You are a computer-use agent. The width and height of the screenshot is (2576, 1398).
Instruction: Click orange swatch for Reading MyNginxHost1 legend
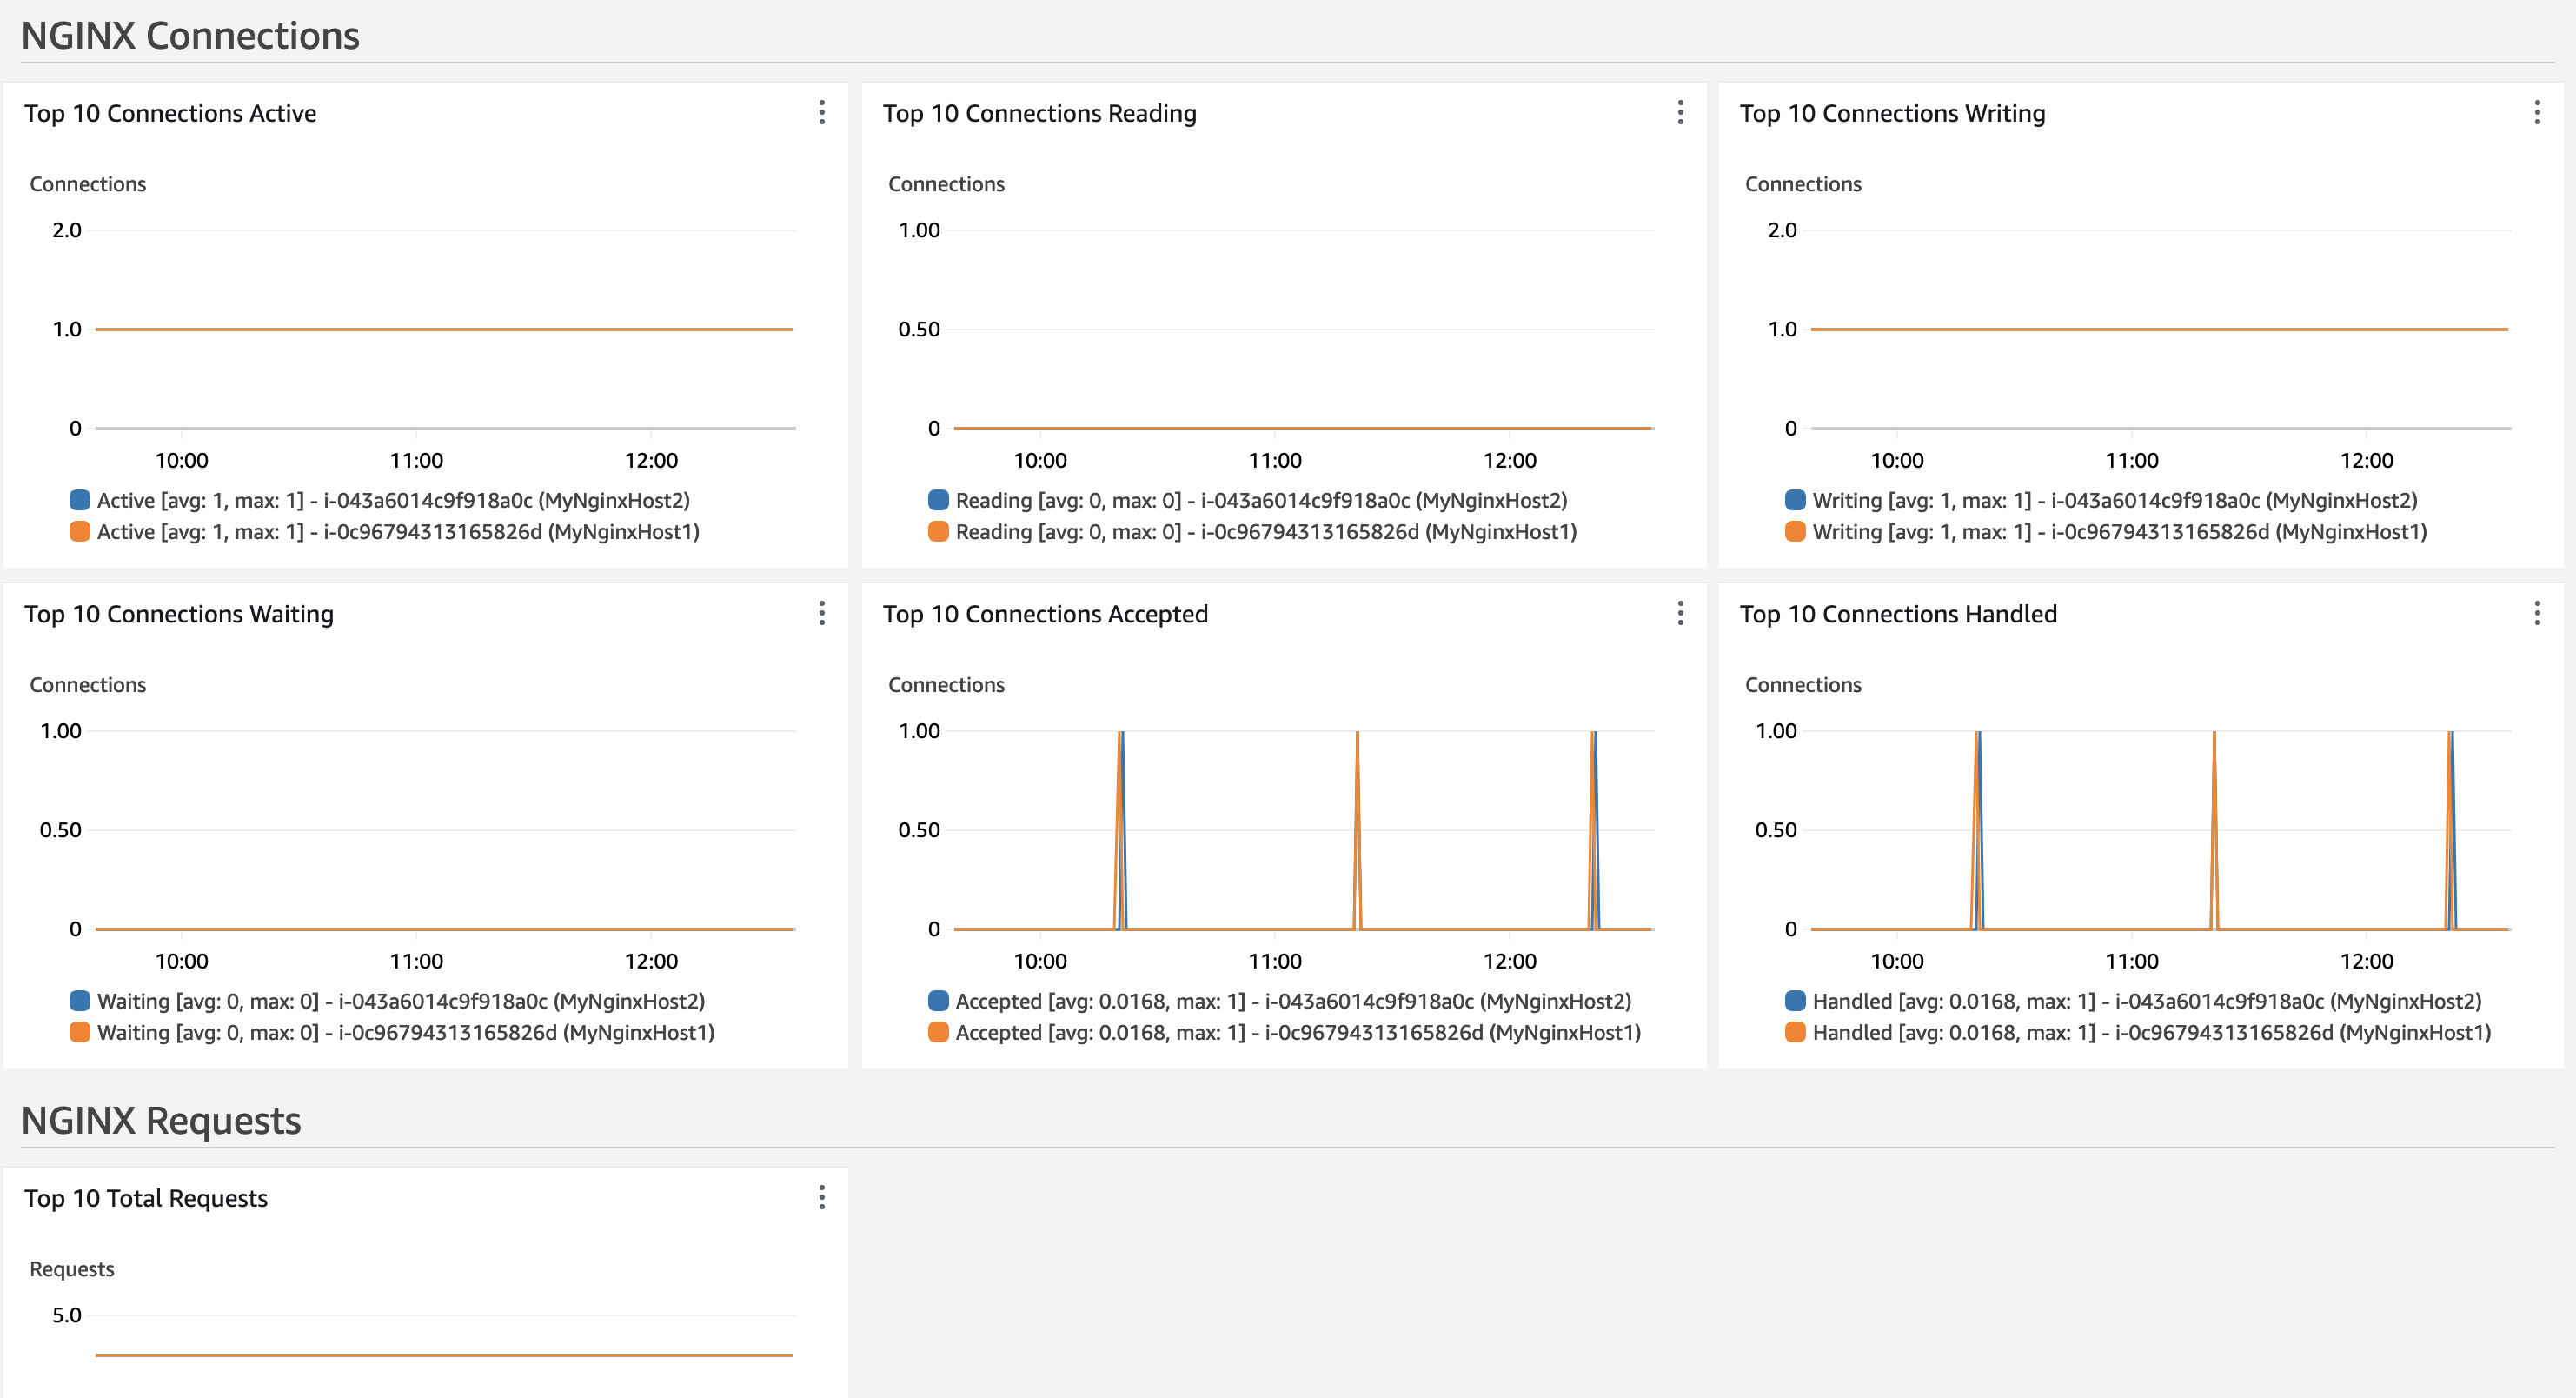coord(938,531)
